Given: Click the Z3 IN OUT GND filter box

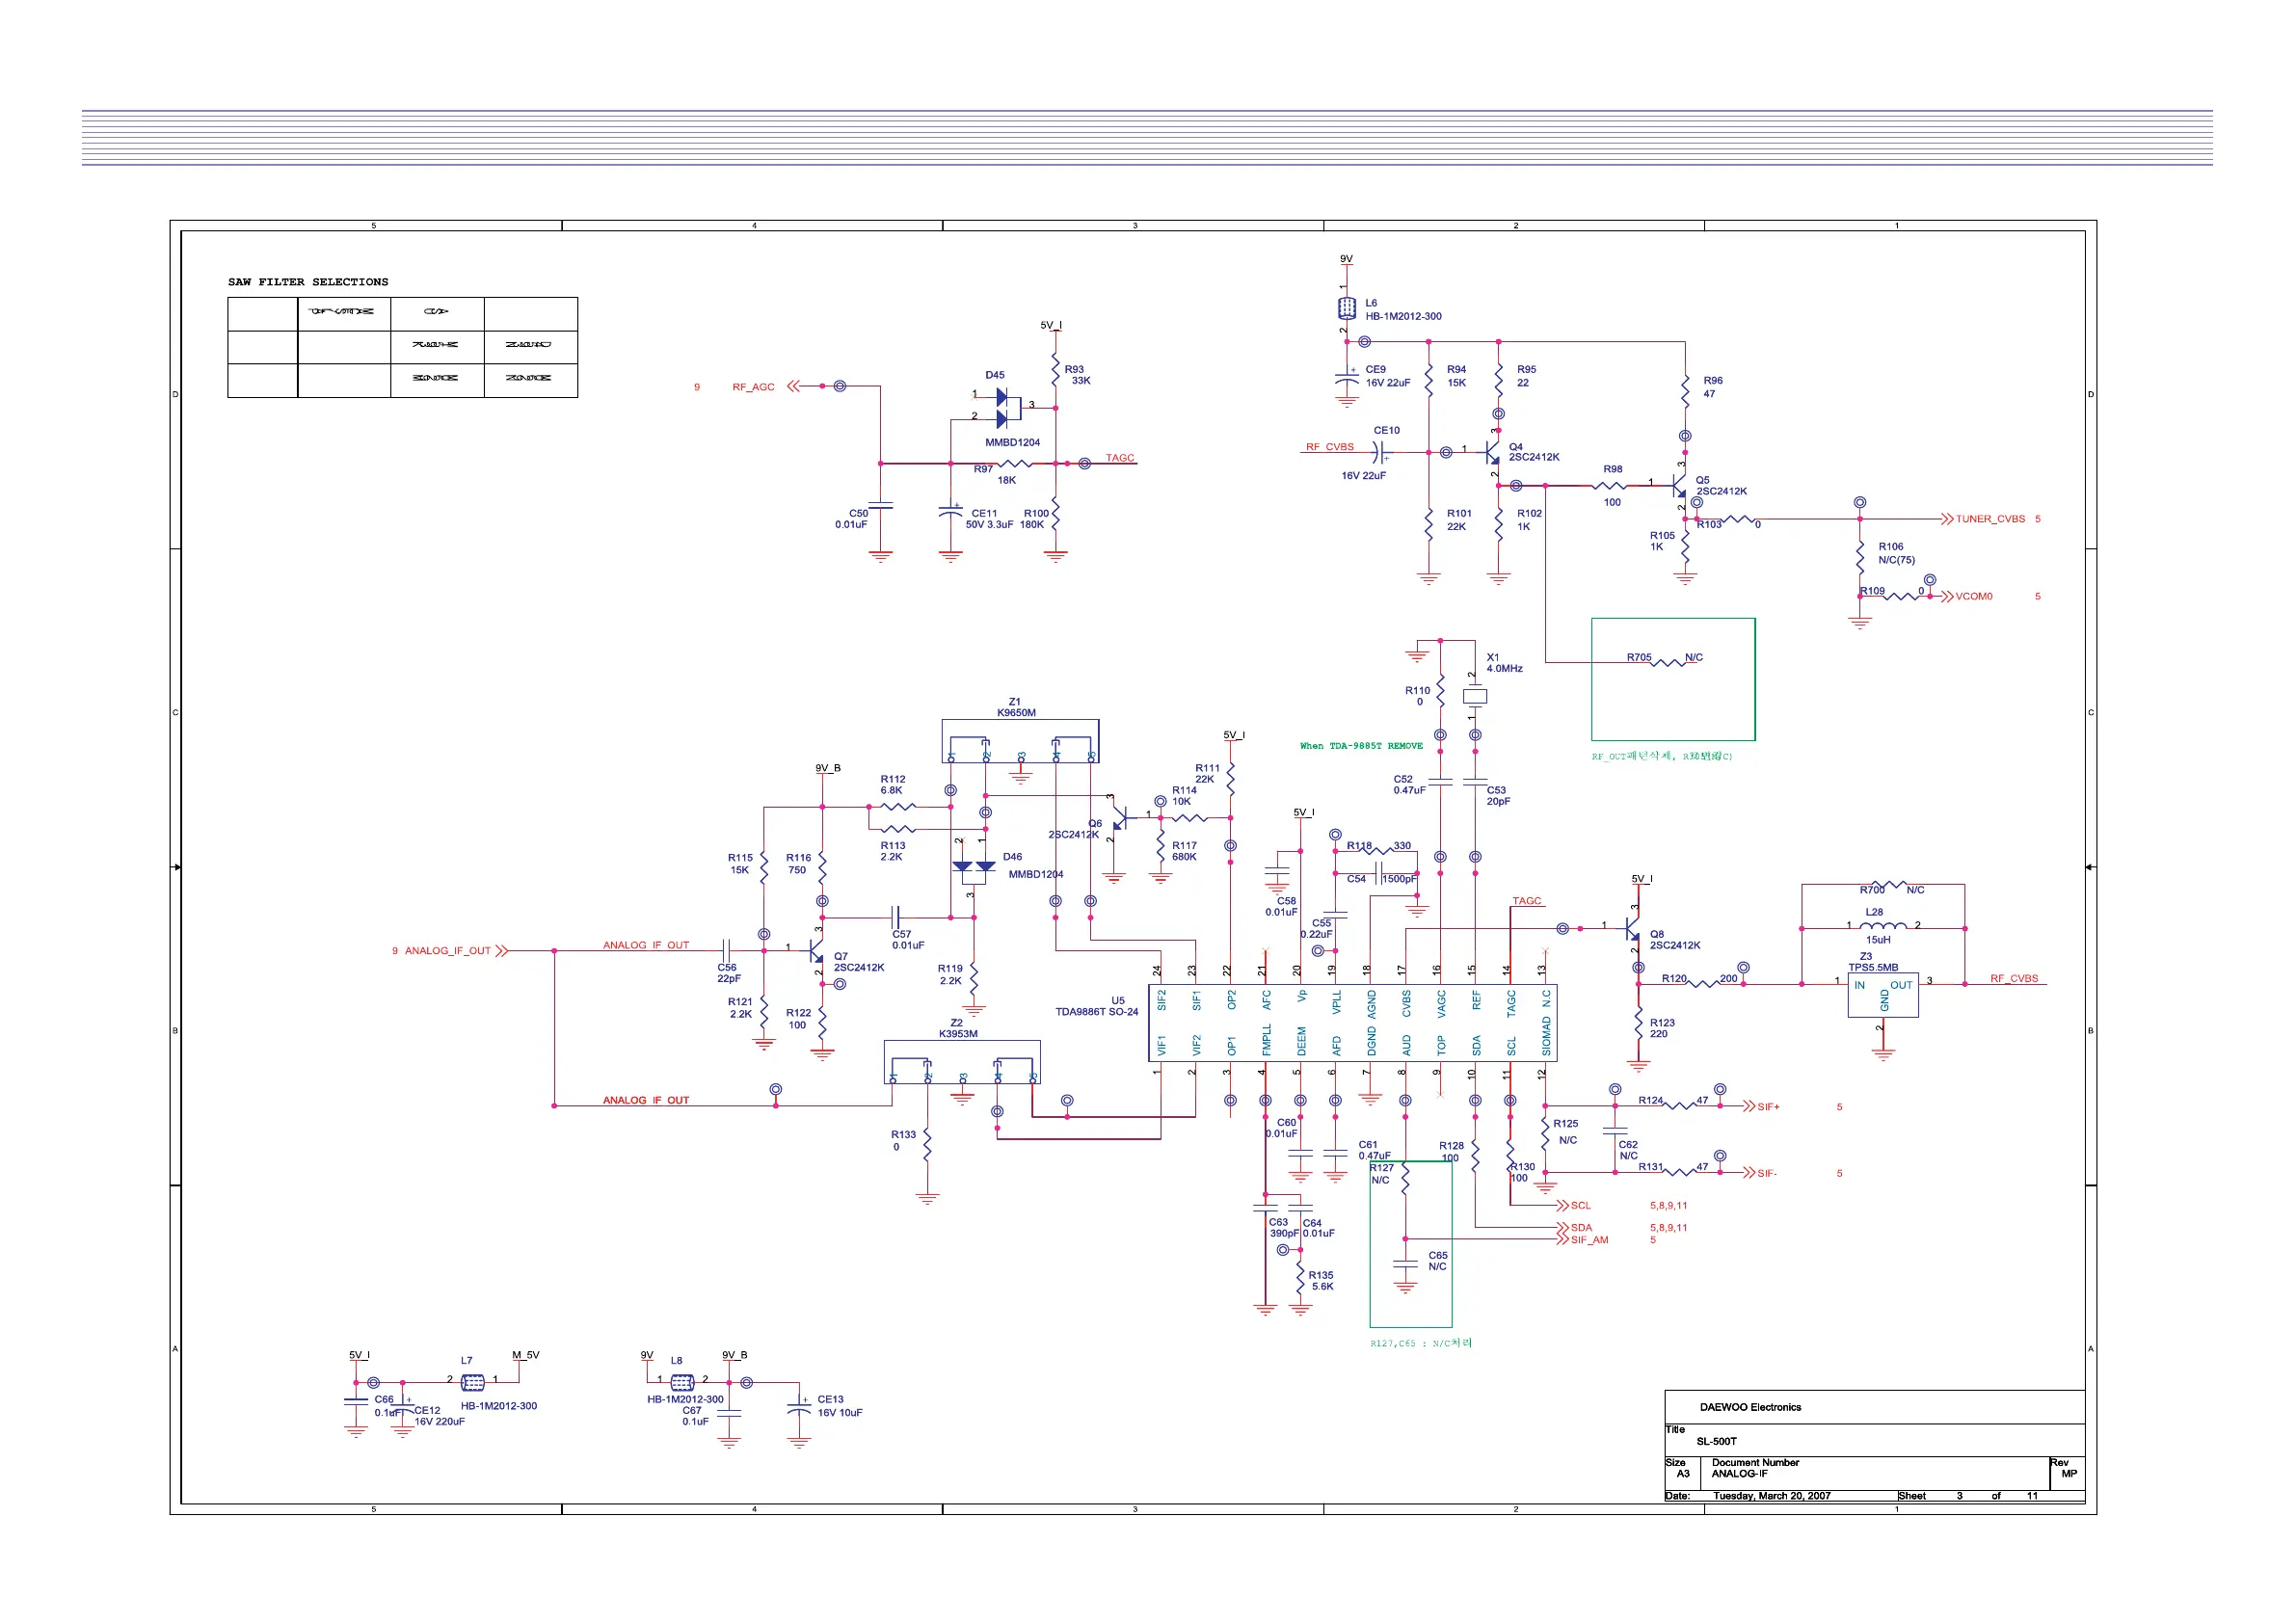Looking at the screenshot, I should [x=1883, y=996].
